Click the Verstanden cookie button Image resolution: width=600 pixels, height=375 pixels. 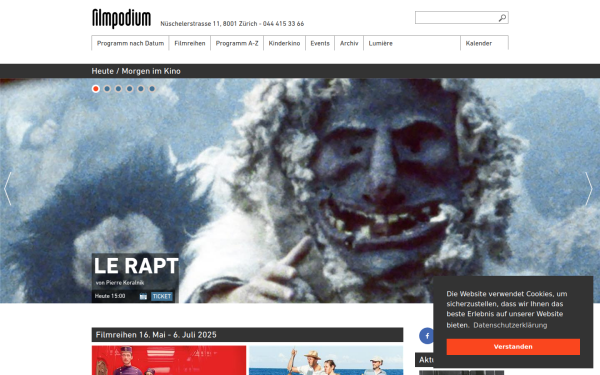point(513,347)
